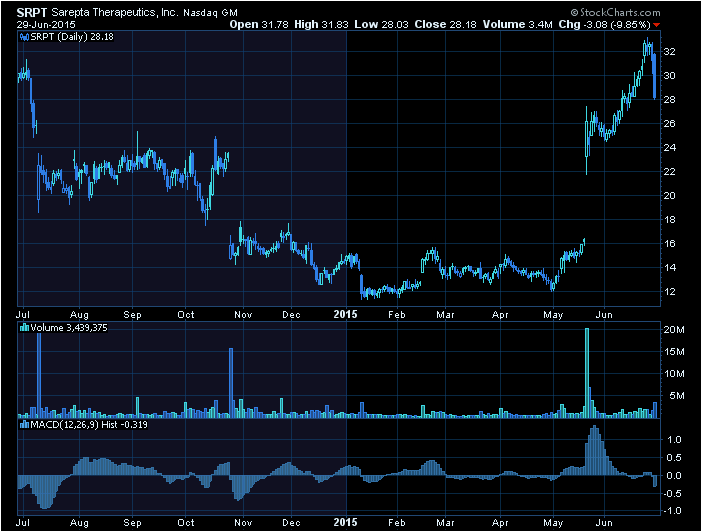Click the last blue candlestick at 28 in June
702x532 pixels.
pyautogui.click(x=655, y=76)
